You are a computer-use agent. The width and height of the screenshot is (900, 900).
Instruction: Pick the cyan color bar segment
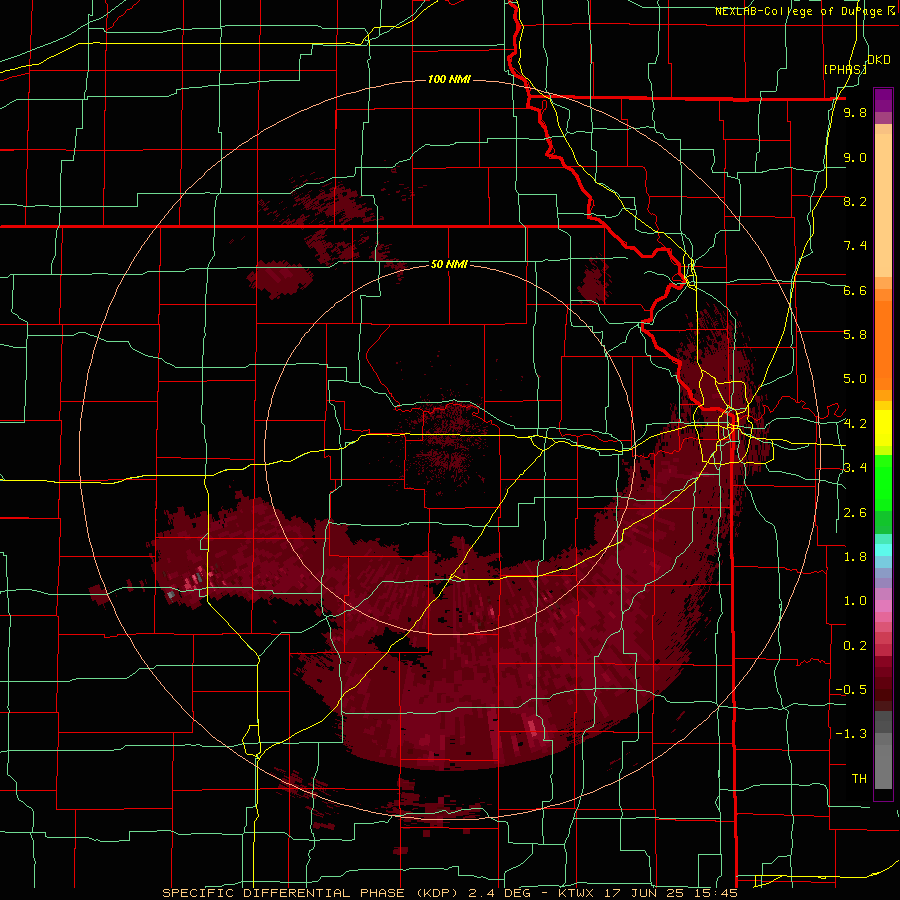click(x=883, y=550)
